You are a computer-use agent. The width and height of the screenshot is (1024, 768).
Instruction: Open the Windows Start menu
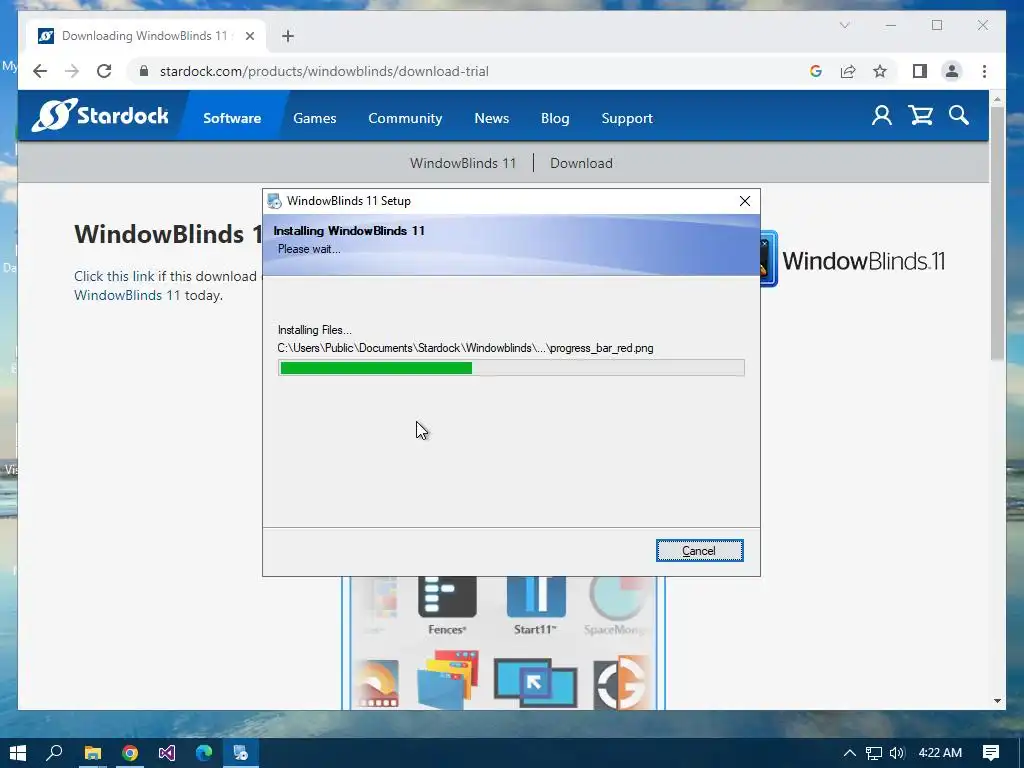(18, 753)
